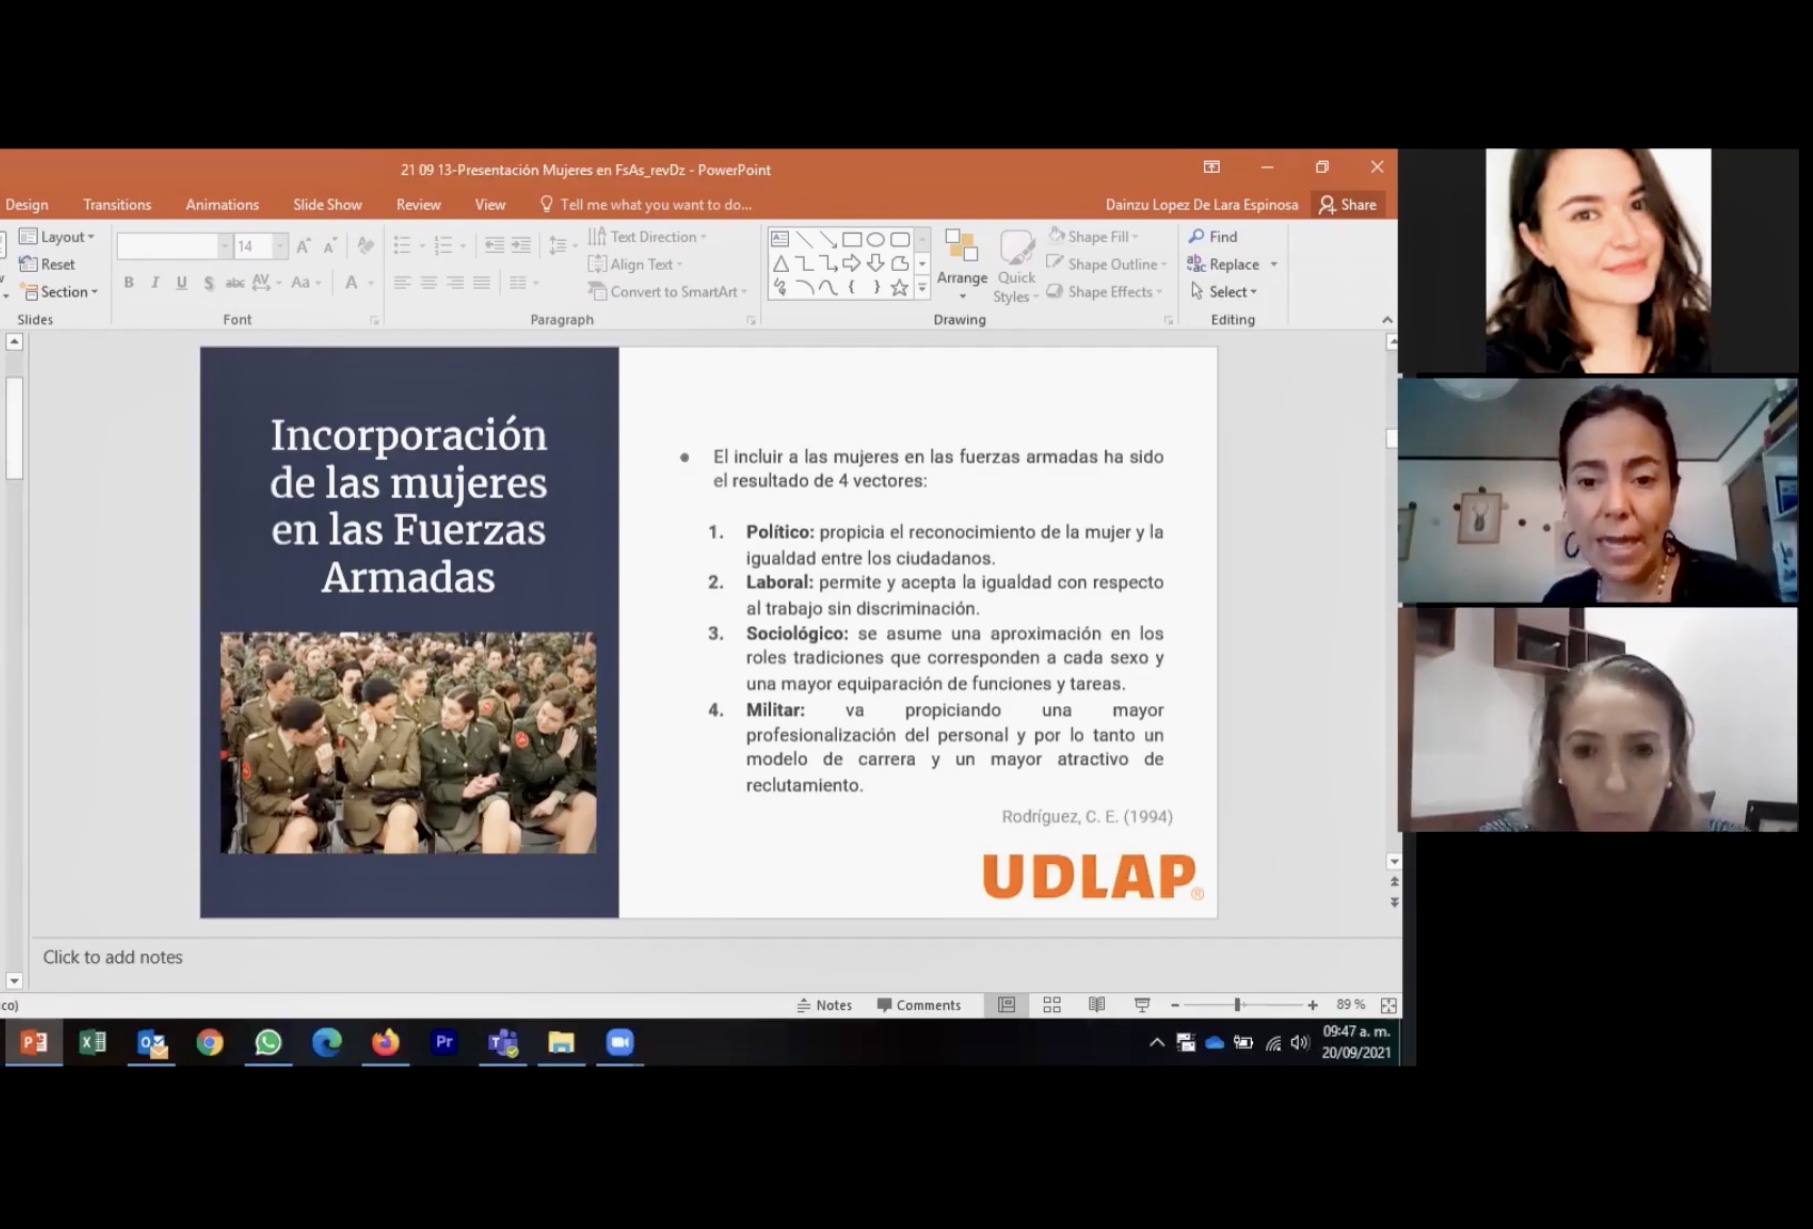The height and width of the screenshot is (1229, 1813).
Task: Fit slide to current window icon
Action: pos(1388,1005)
